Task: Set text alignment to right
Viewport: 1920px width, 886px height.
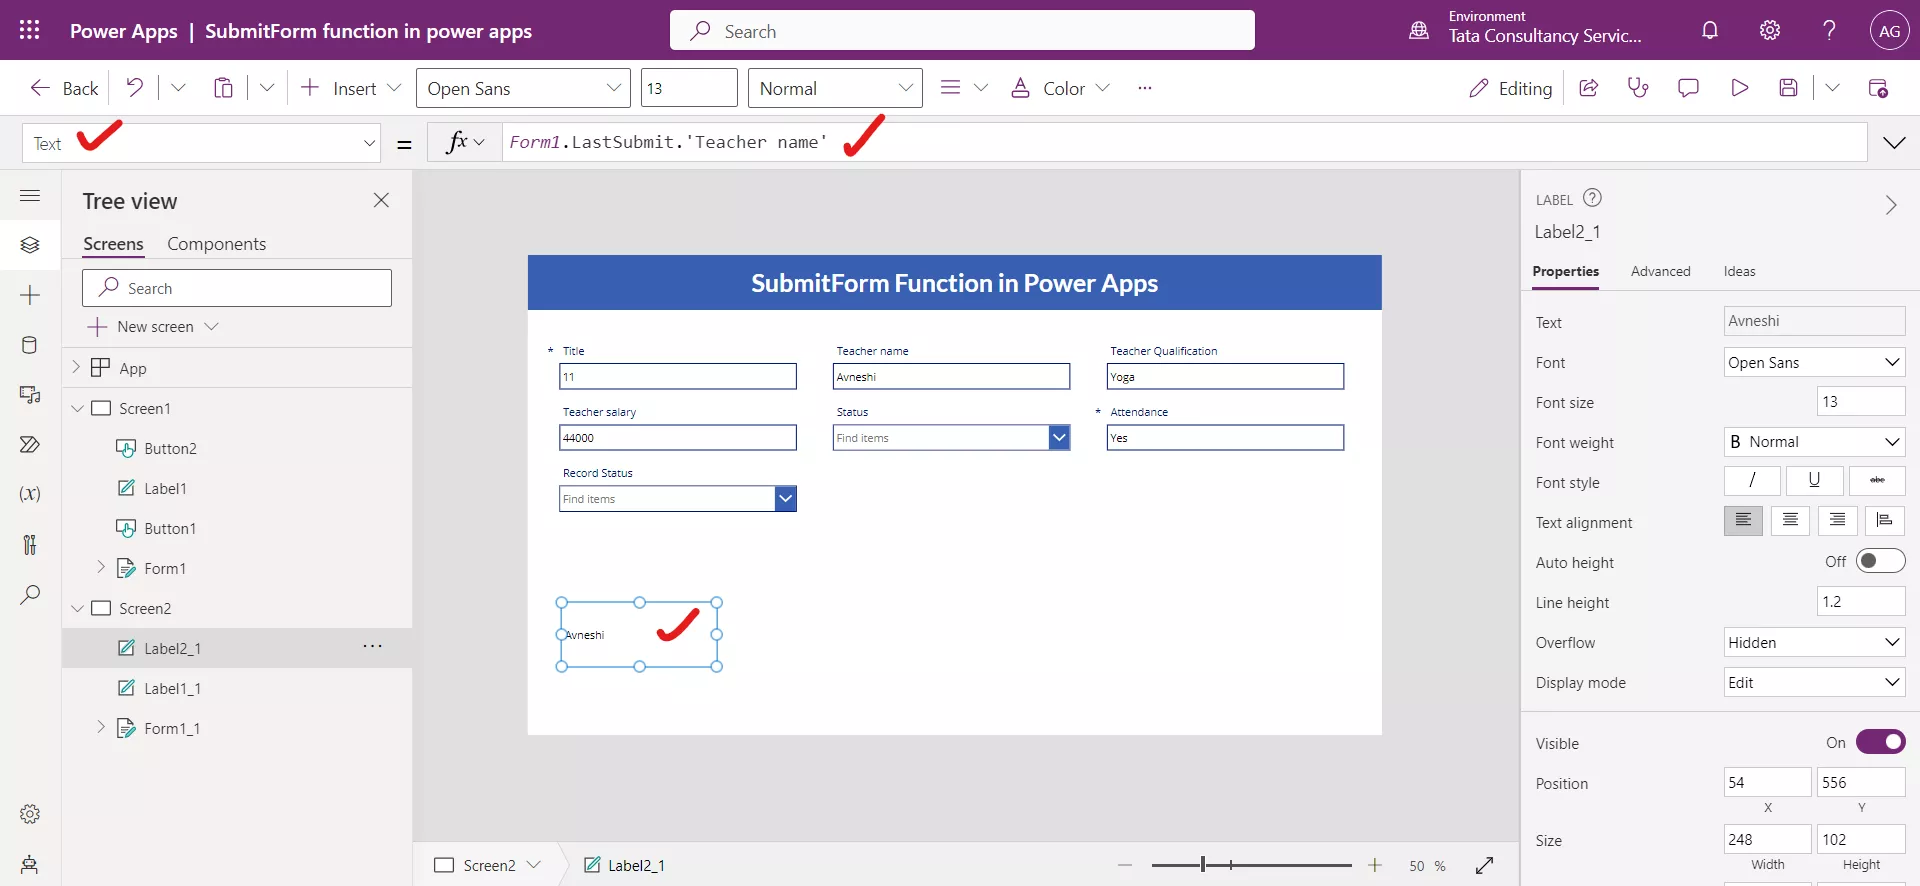Action: click(x=1838, y=521)
